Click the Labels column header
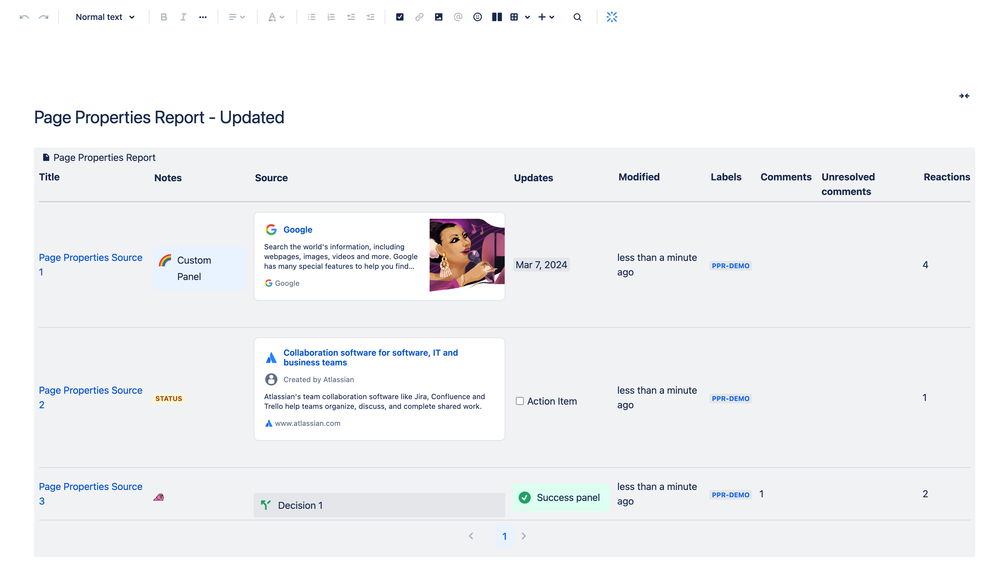 coord(726,177)
